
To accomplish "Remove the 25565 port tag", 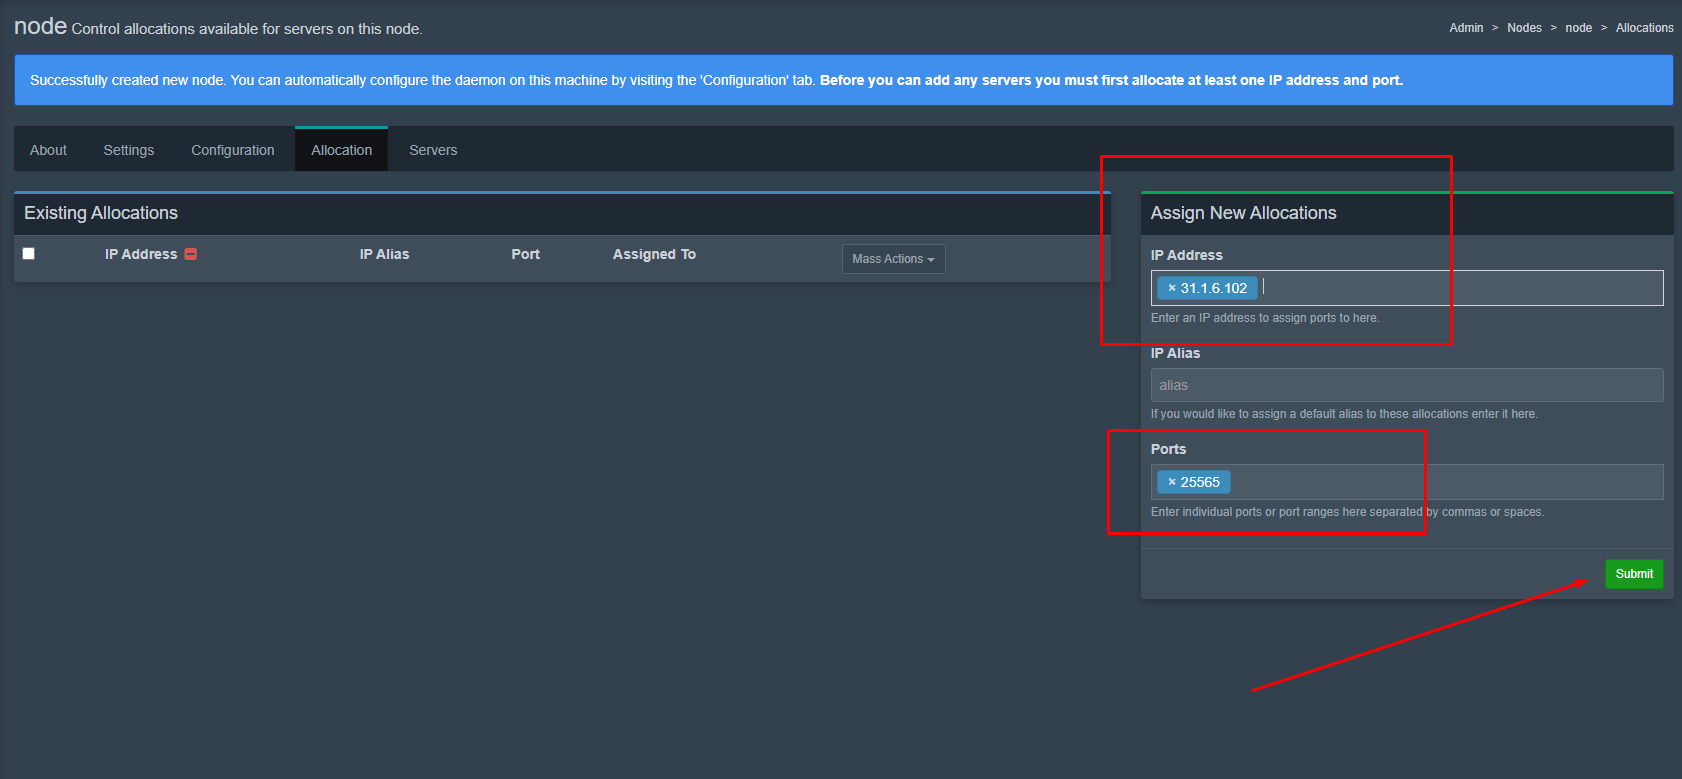I will pos(1171,482).
